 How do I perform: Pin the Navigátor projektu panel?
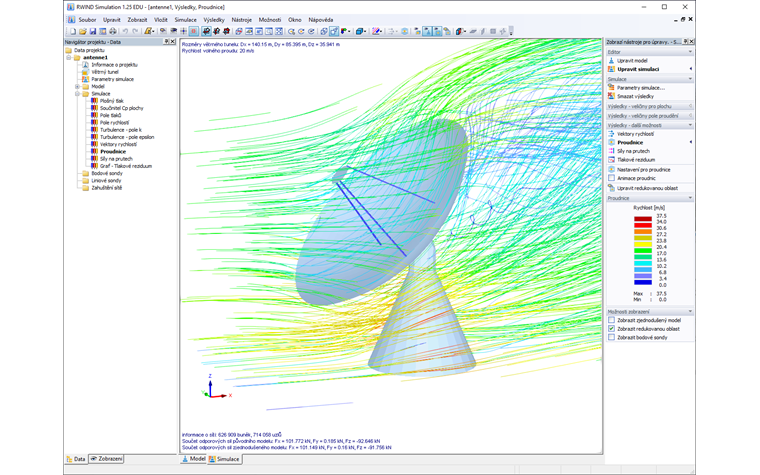[166, 42]
